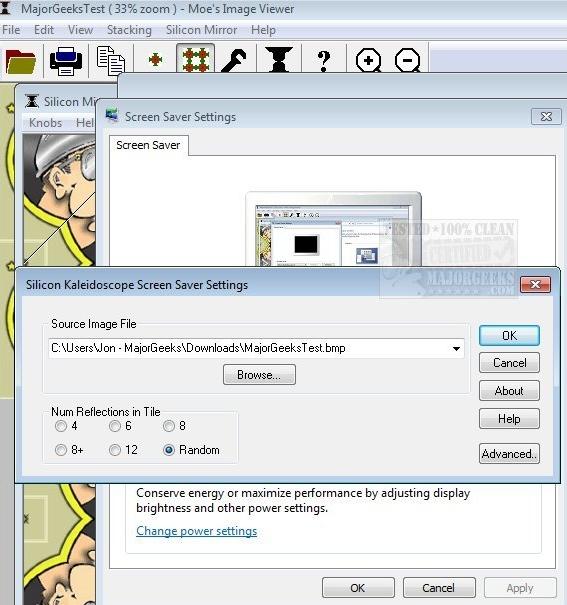Open settings with the wrench icon
The width and height of the screenshot is (567, 605).
tap(234, 60)
